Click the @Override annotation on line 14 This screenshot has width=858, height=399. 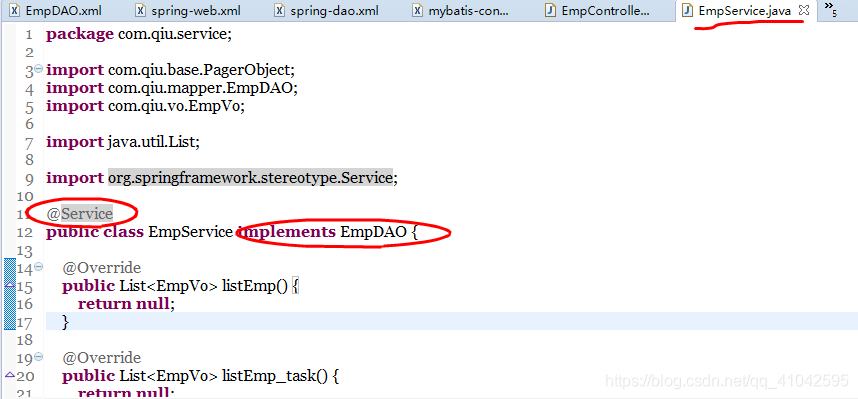(102, 268)
